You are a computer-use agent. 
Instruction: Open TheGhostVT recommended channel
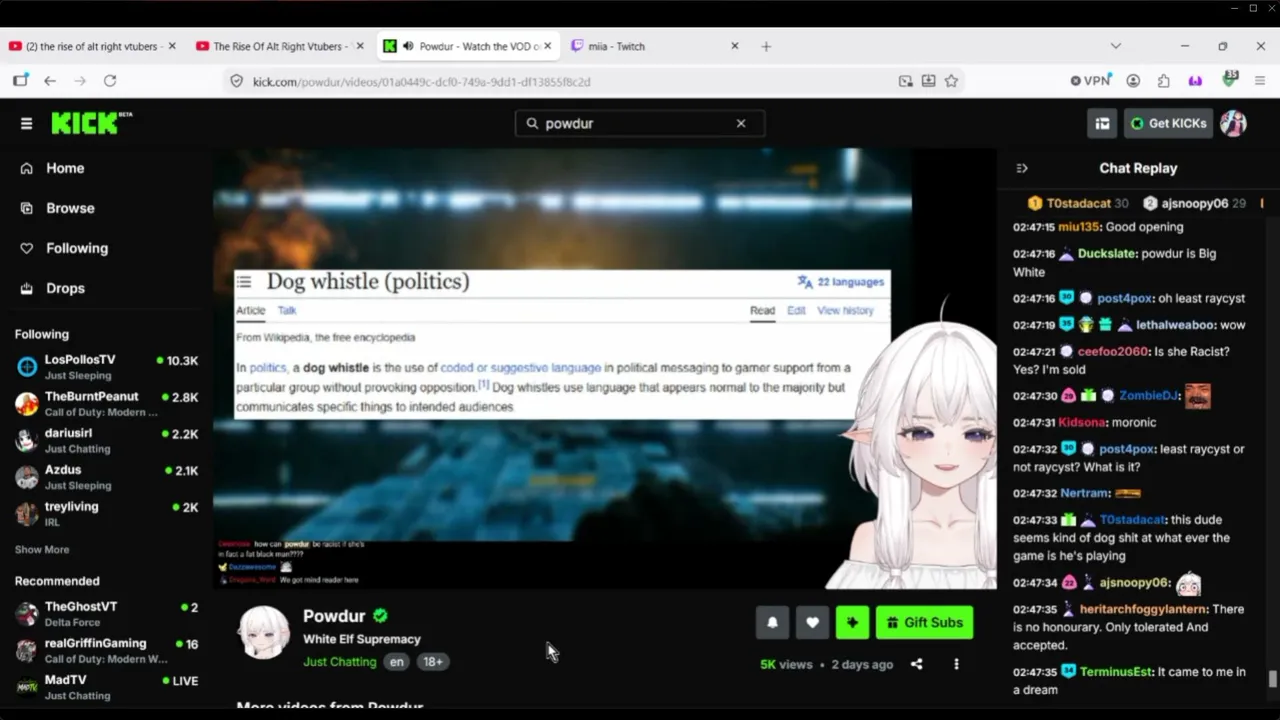coord(107,614)
